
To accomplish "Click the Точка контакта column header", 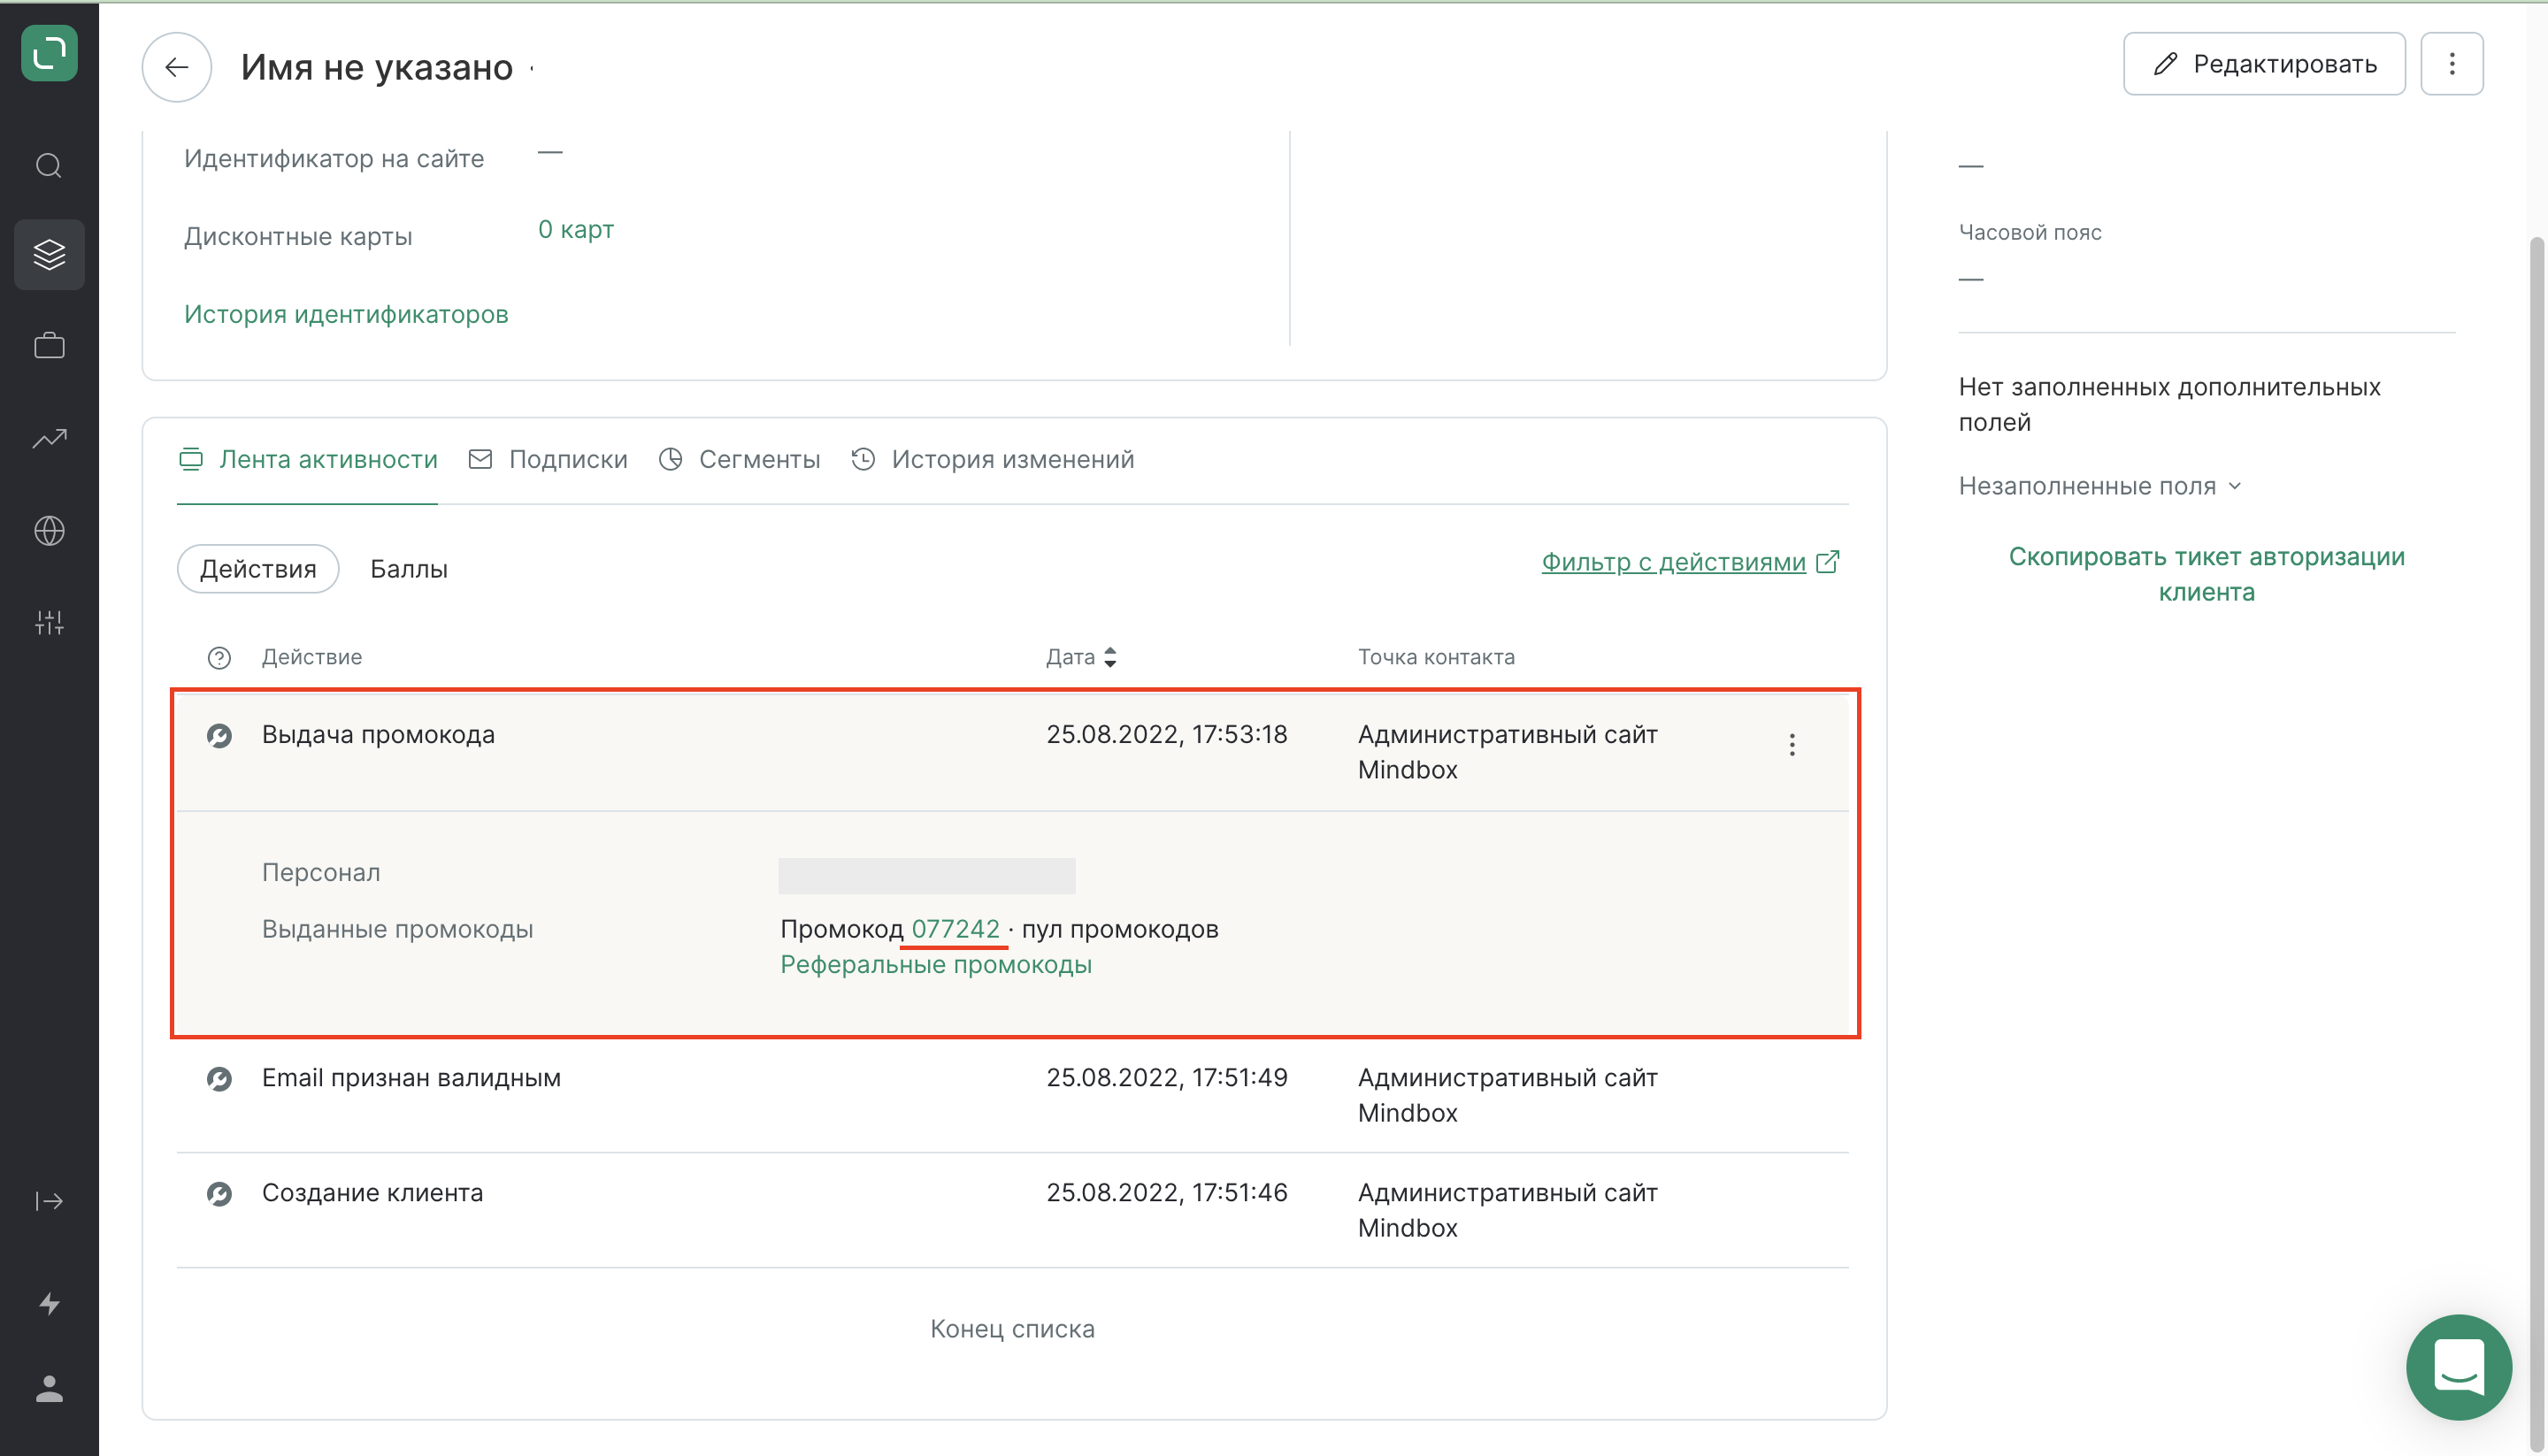I will 1436,657.
